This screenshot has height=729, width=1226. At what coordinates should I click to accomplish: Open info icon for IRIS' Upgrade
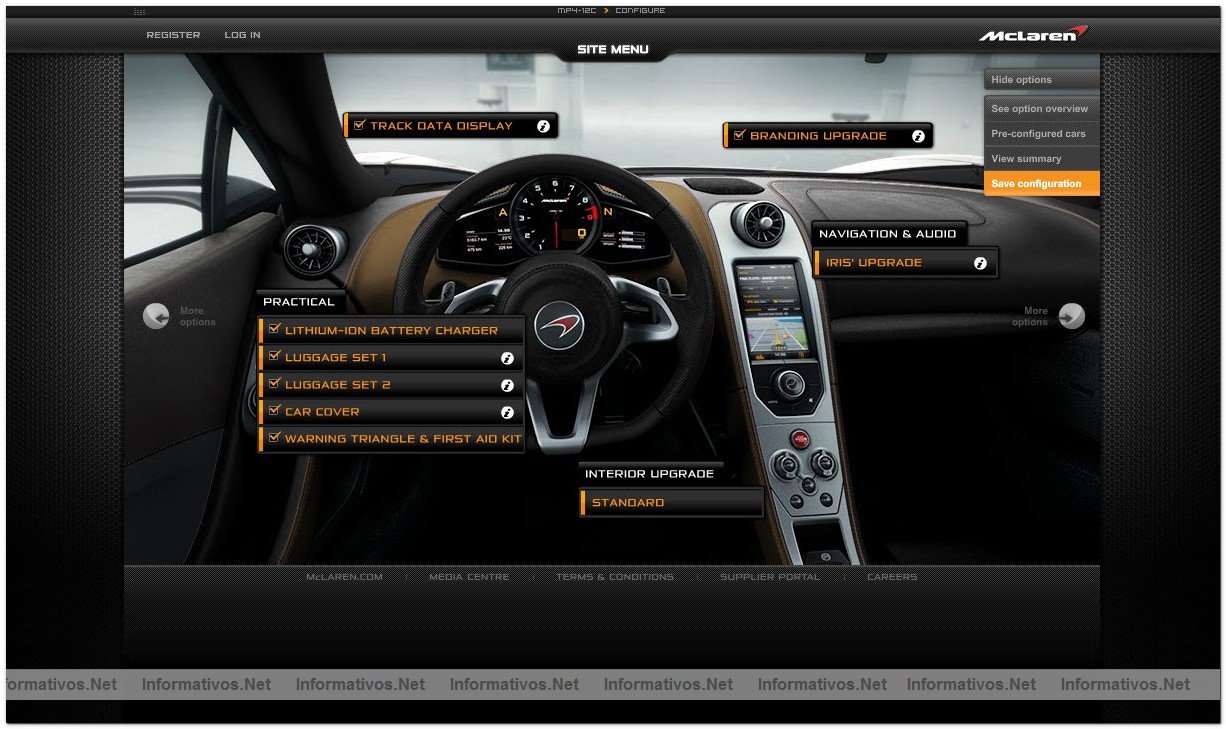[980, 263]
